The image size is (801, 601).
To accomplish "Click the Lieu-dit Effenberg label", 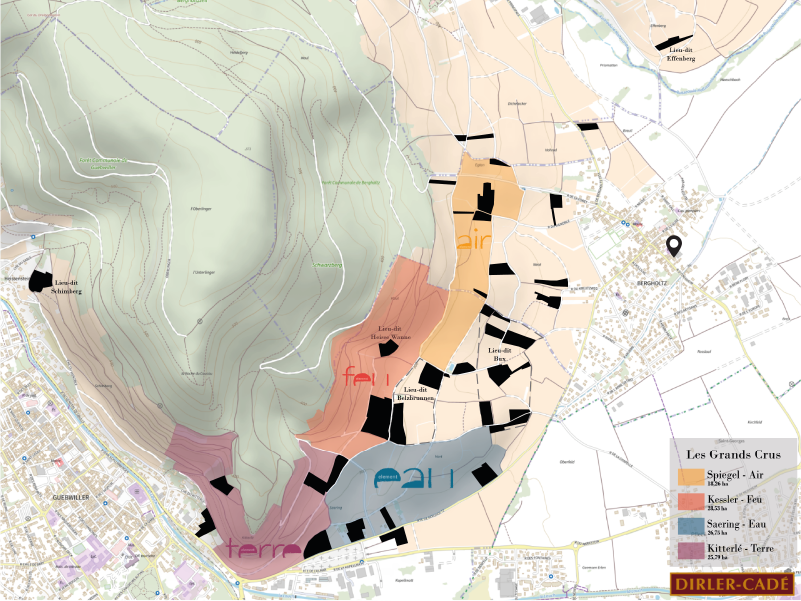I will pos(680,54).
